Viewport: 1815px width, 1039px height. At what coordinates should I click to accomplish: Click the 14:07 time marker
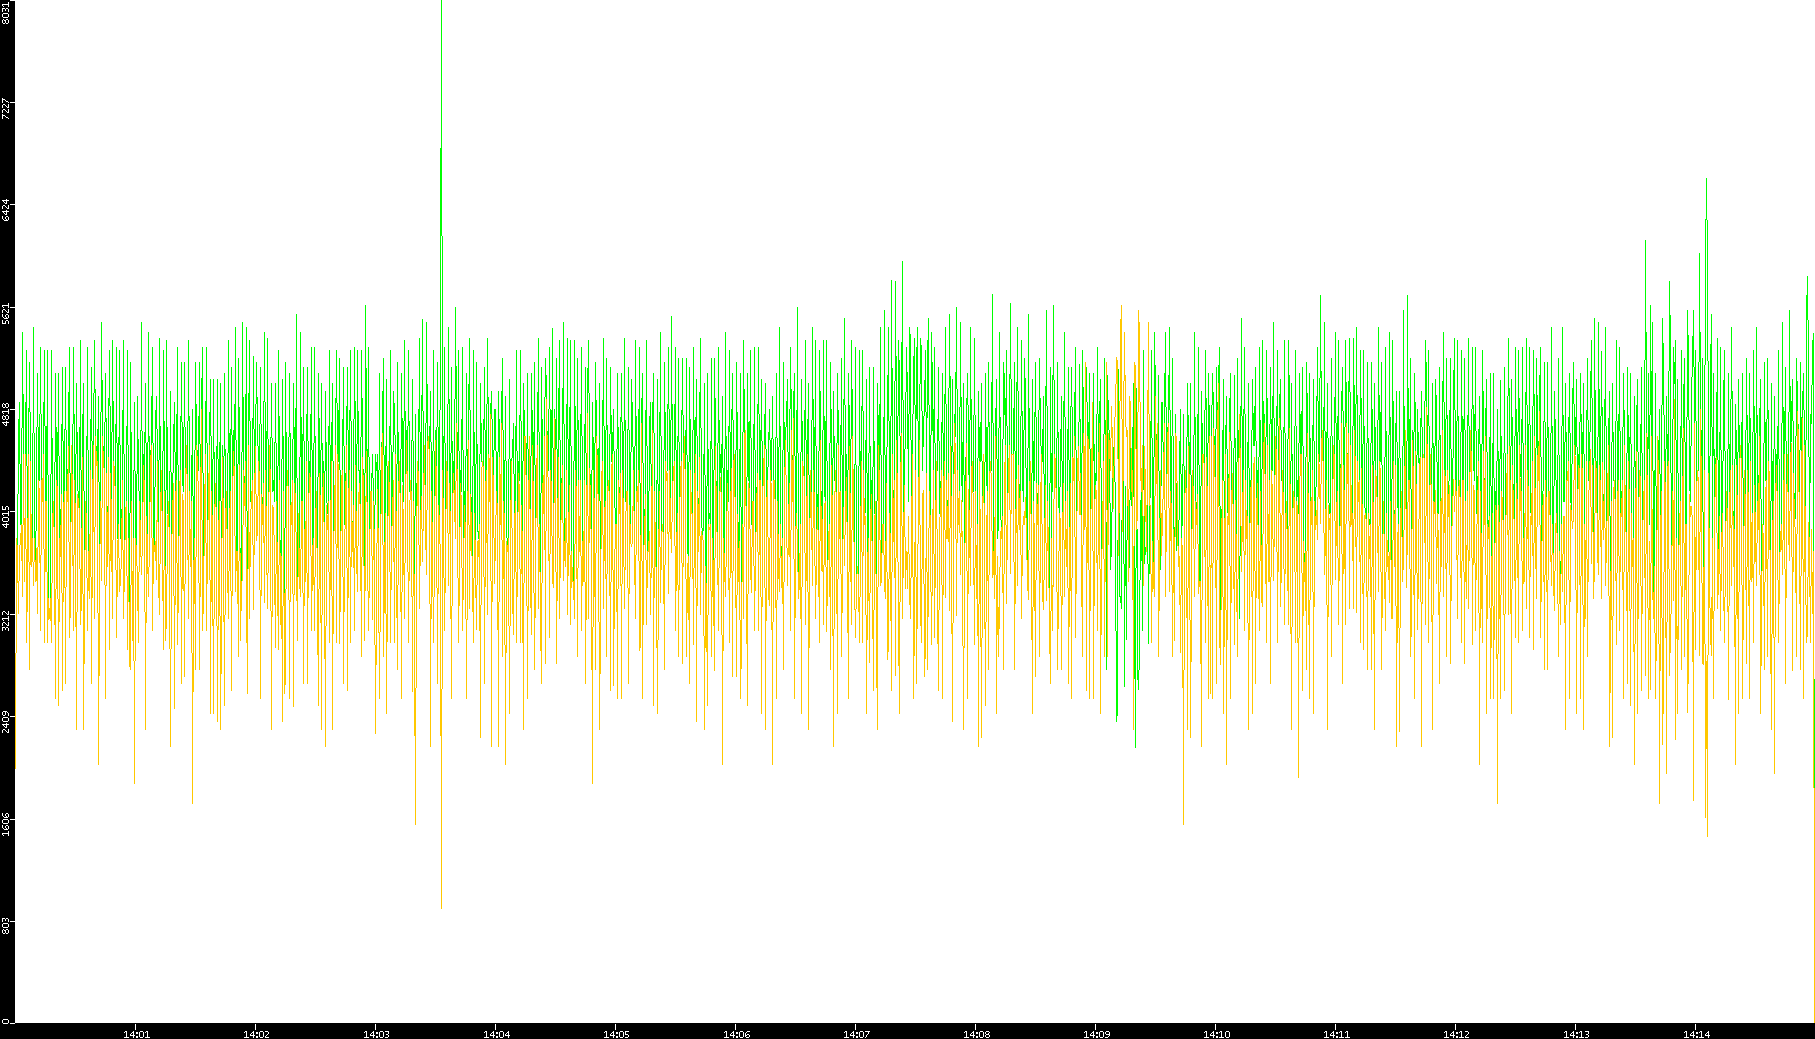[856, 1033]
